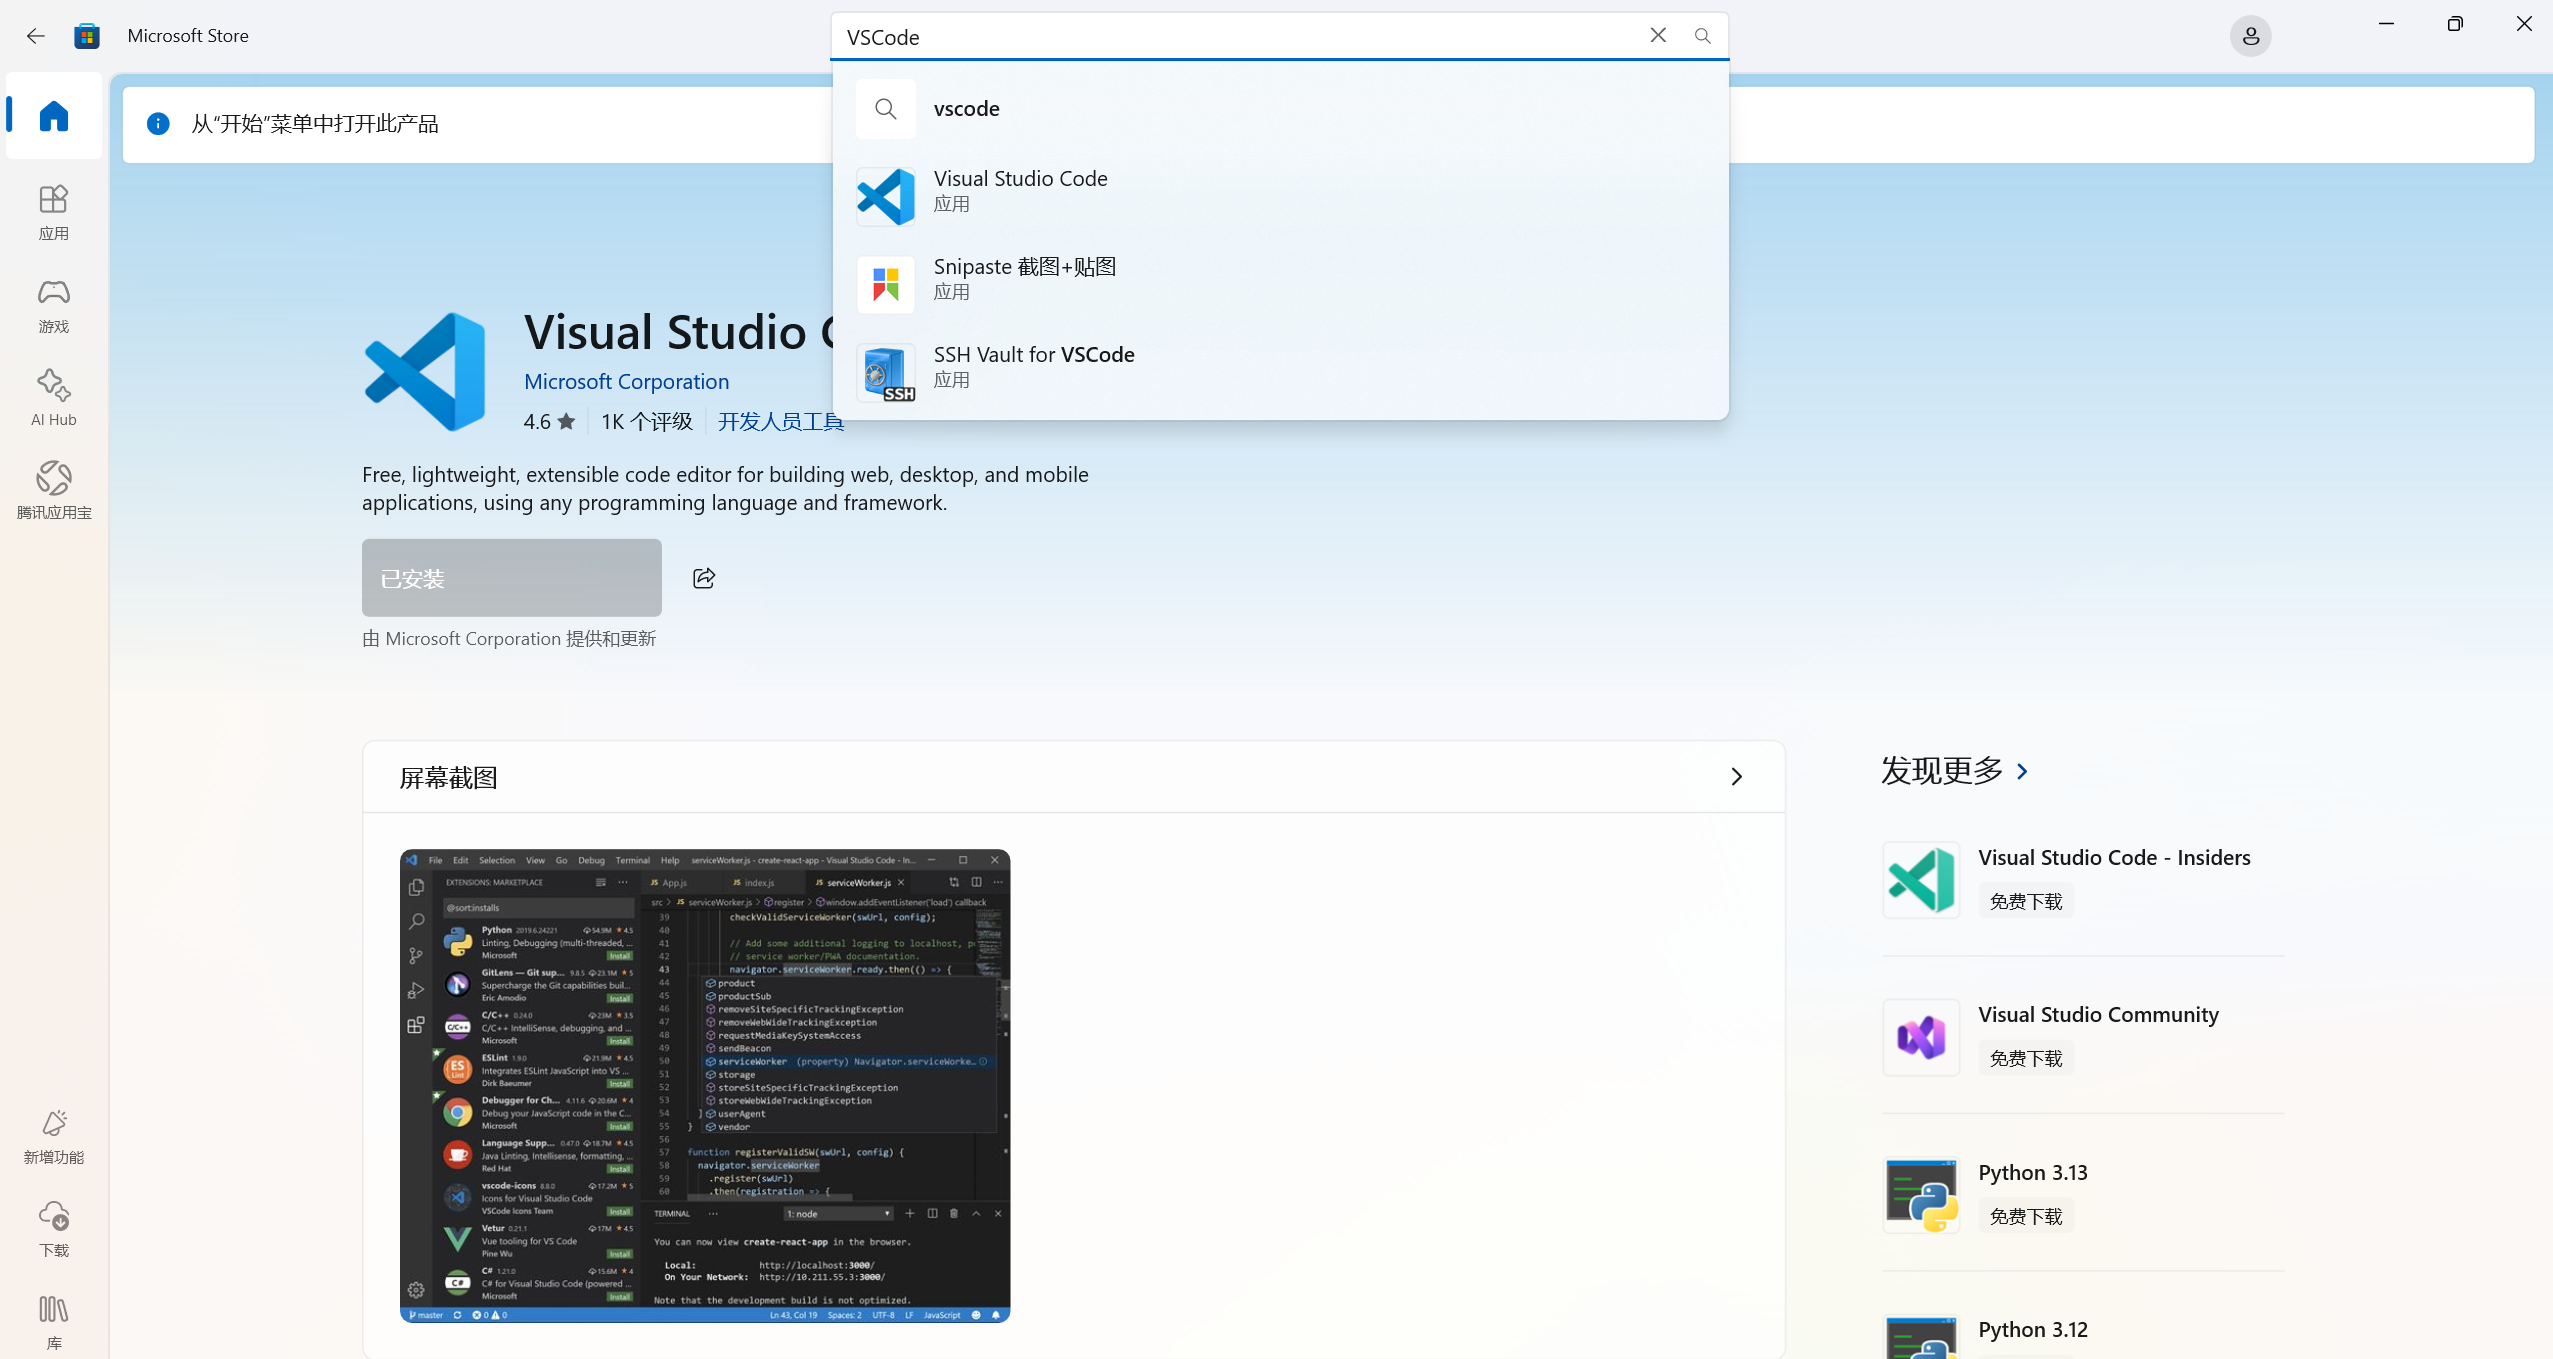
Task: Expand the screenshots section chevron
Action: [1736, 777]
